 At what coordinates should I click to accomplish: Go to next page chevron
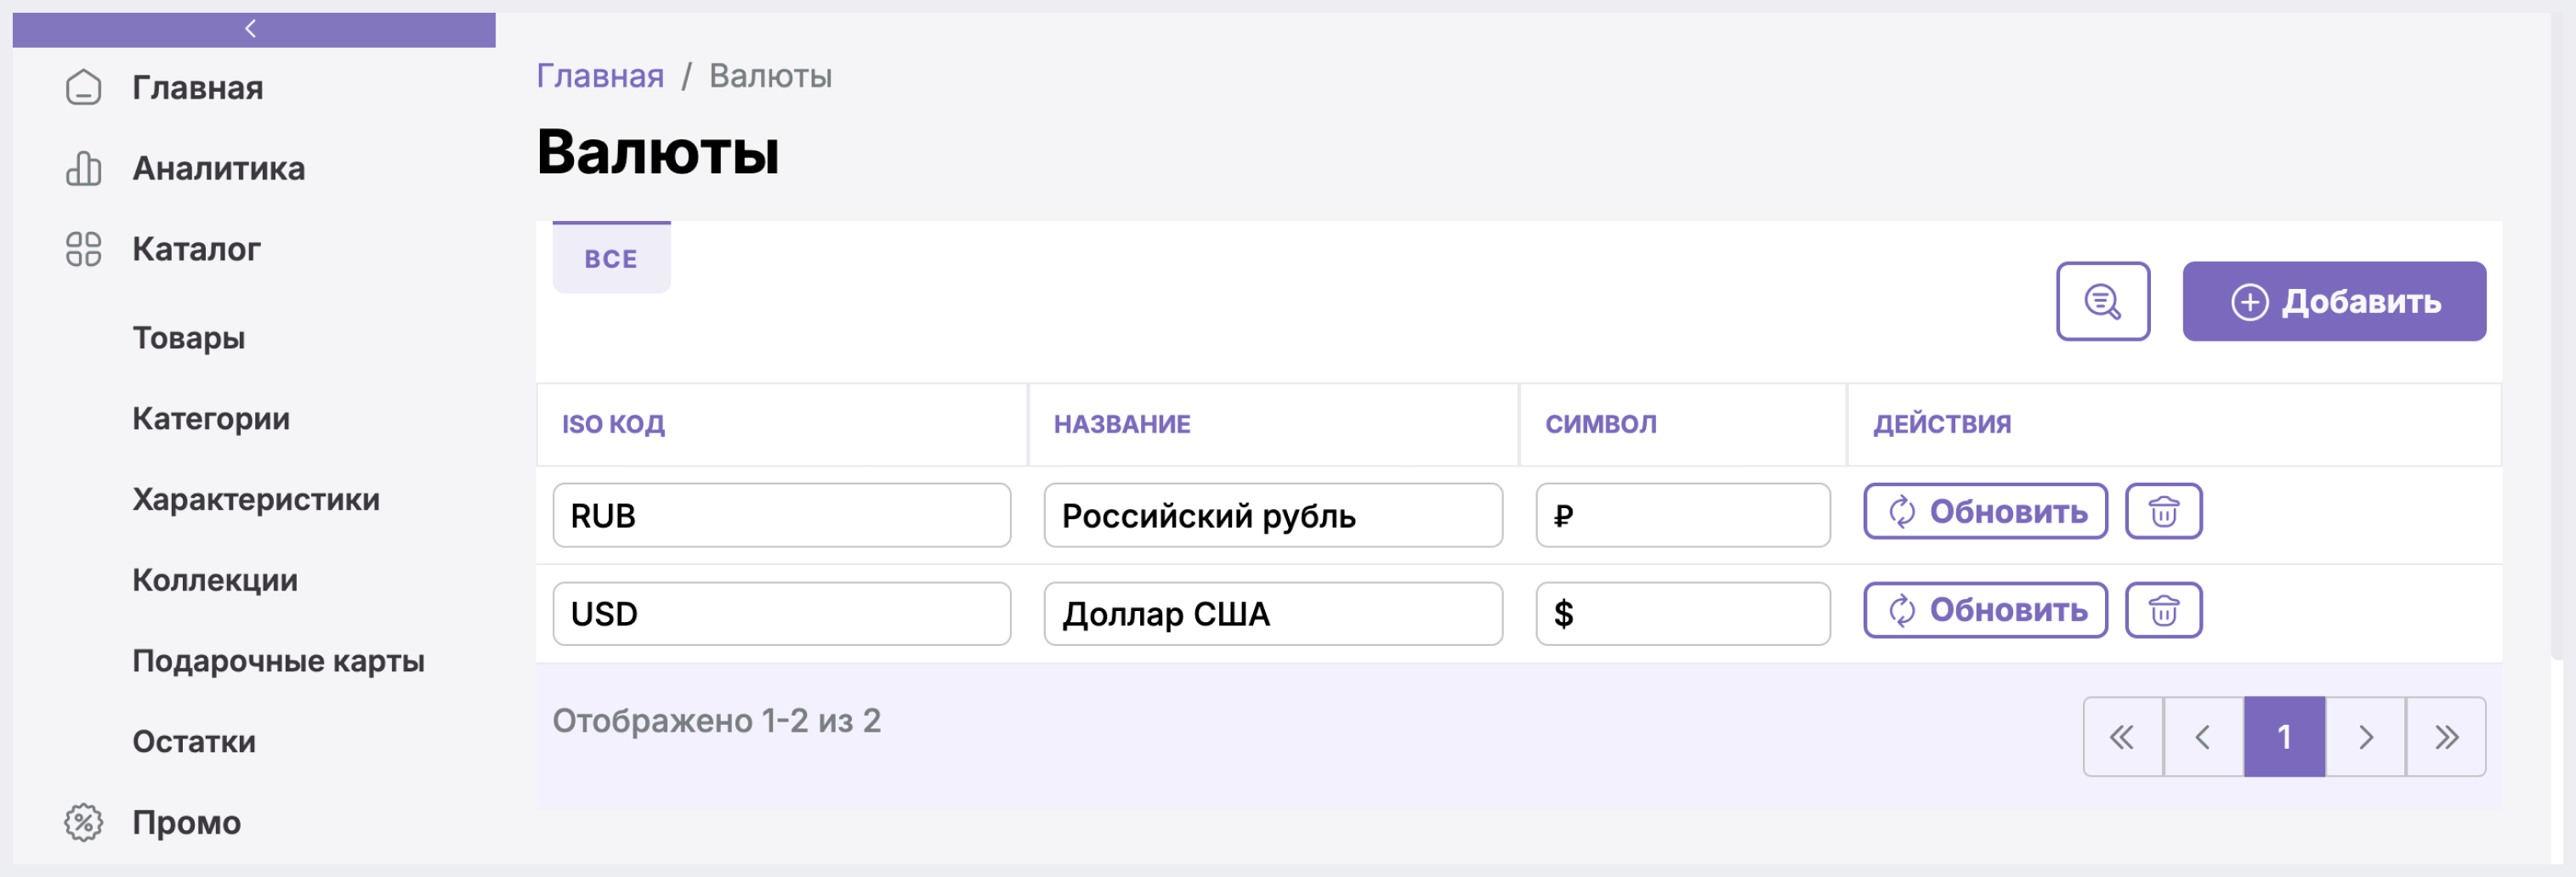click(2365, 737)
